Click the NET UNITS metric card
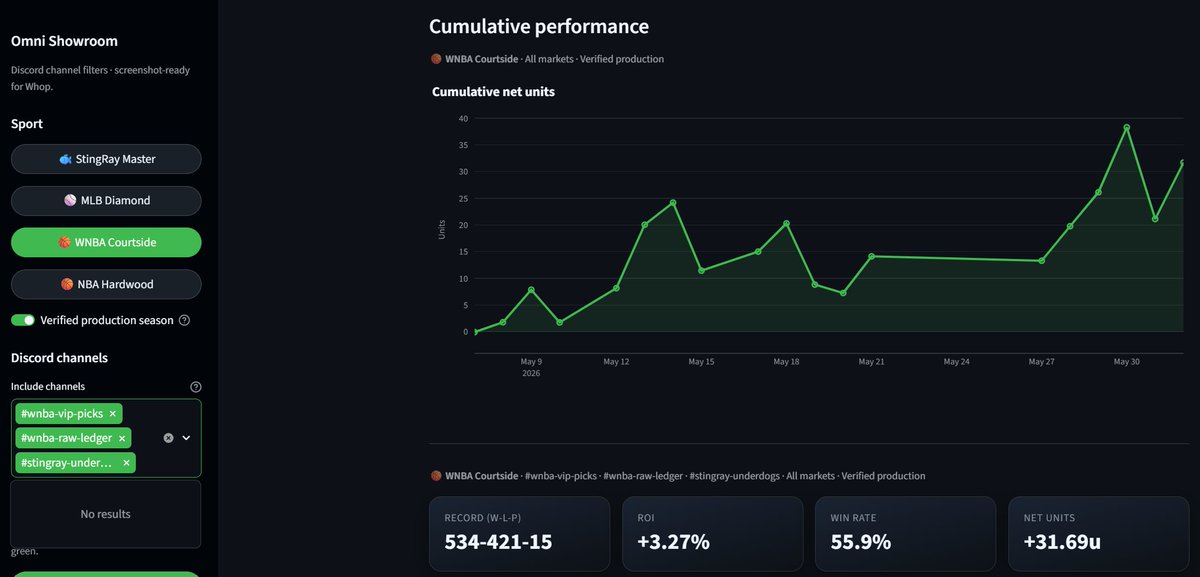 [1098, 534]
